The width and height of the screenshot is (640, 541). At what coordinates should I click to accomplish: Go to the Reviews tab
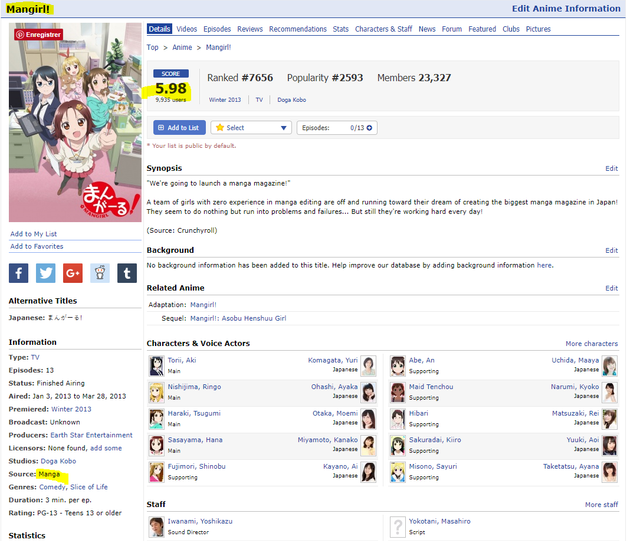[x=250, y=29]
